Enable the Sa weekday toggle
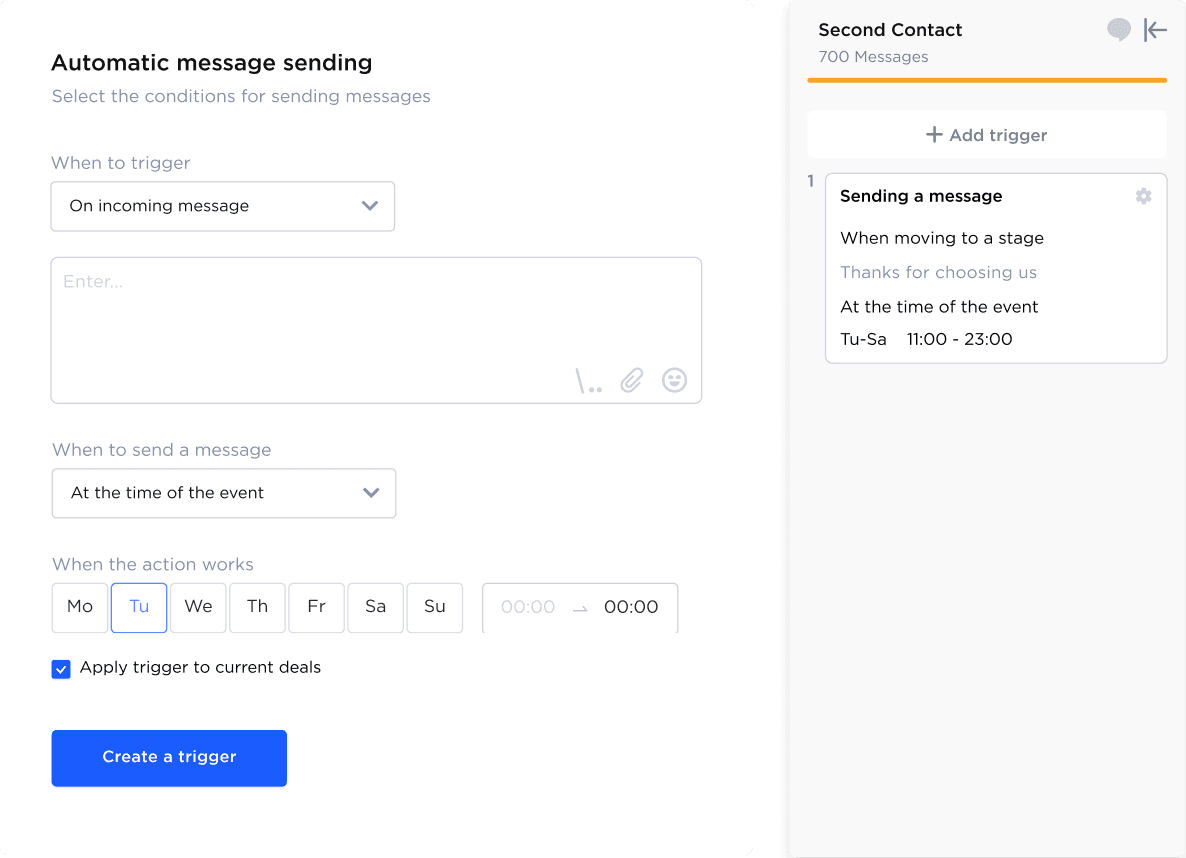The width and height of the screenshot is (1186, 858). pyautogui.click(x=375, y=607)
